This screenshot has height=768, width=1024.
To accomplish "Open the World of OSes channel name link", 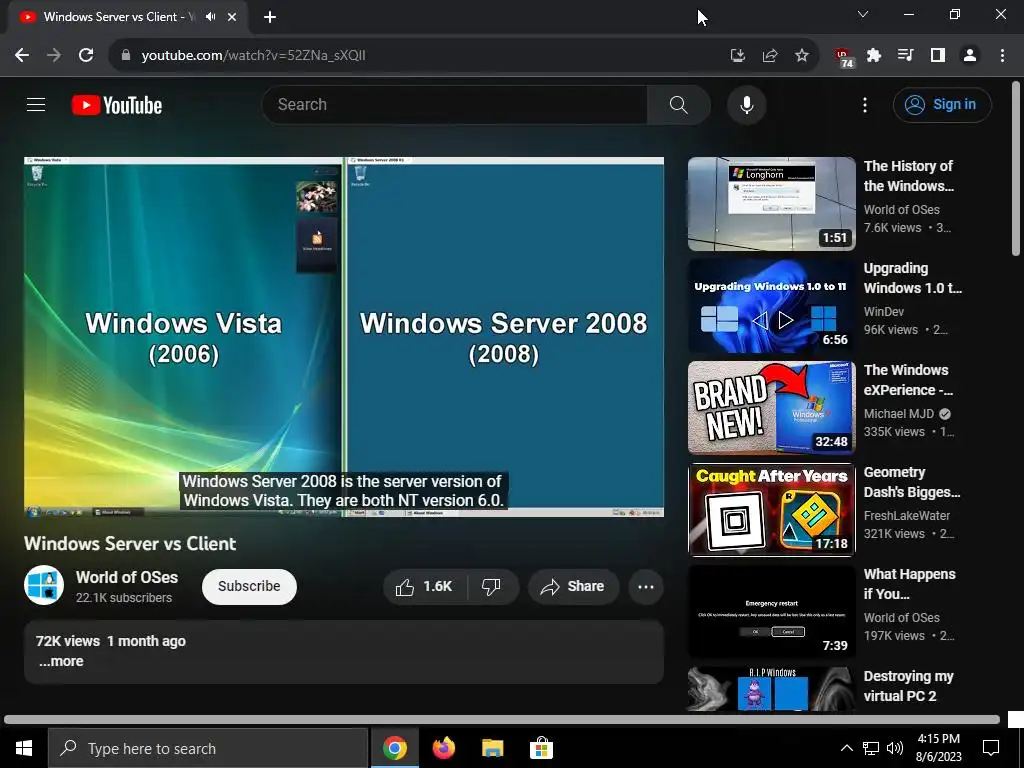I will 127,577.
